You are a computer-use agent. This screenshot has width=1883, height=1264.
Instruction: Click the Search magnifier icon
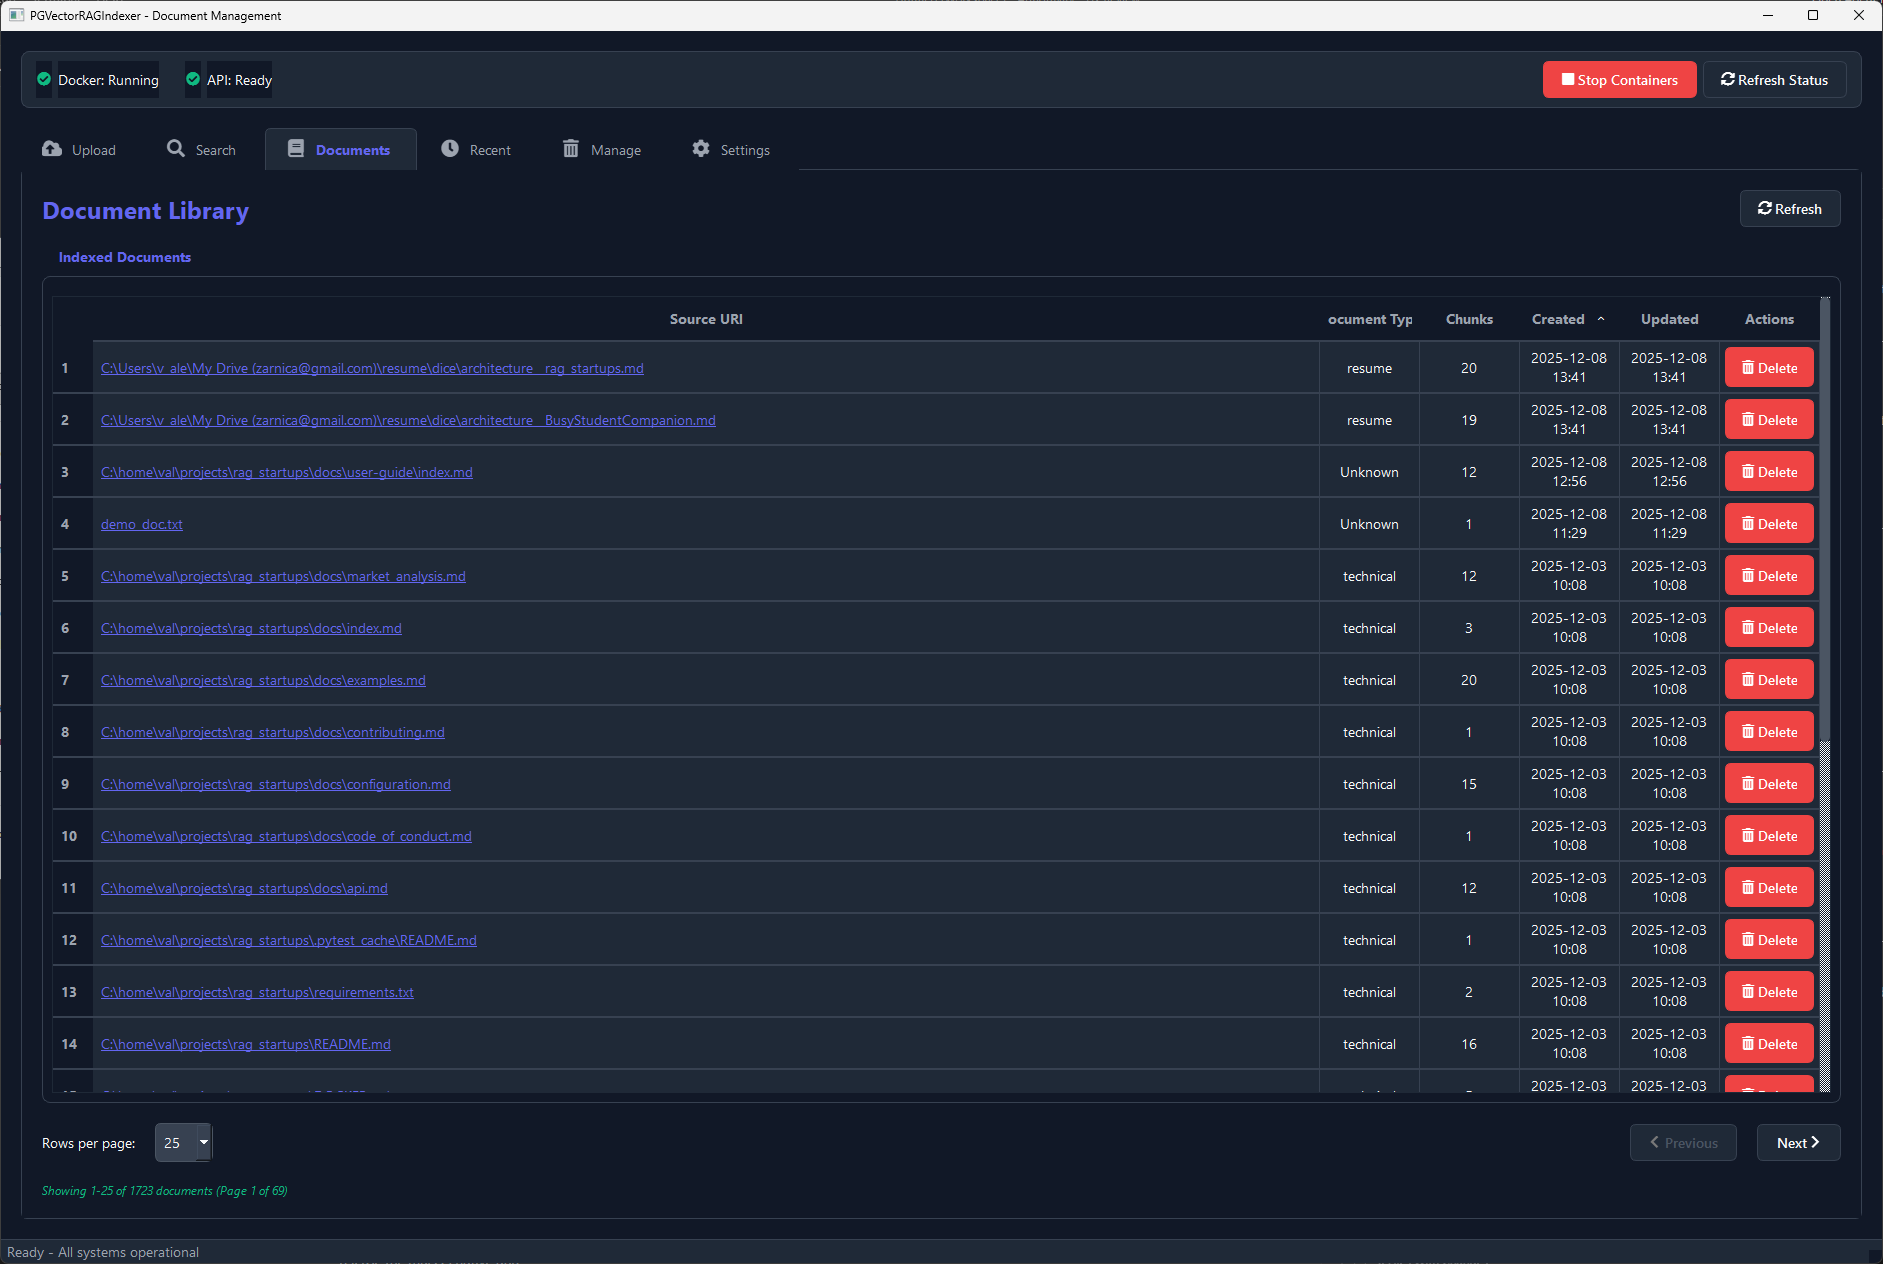[x=176, y=148]
